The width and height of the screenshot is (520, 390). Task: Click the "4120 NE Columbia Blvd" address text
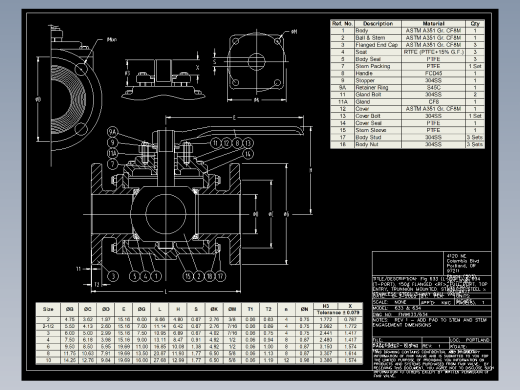pos(463,258)
